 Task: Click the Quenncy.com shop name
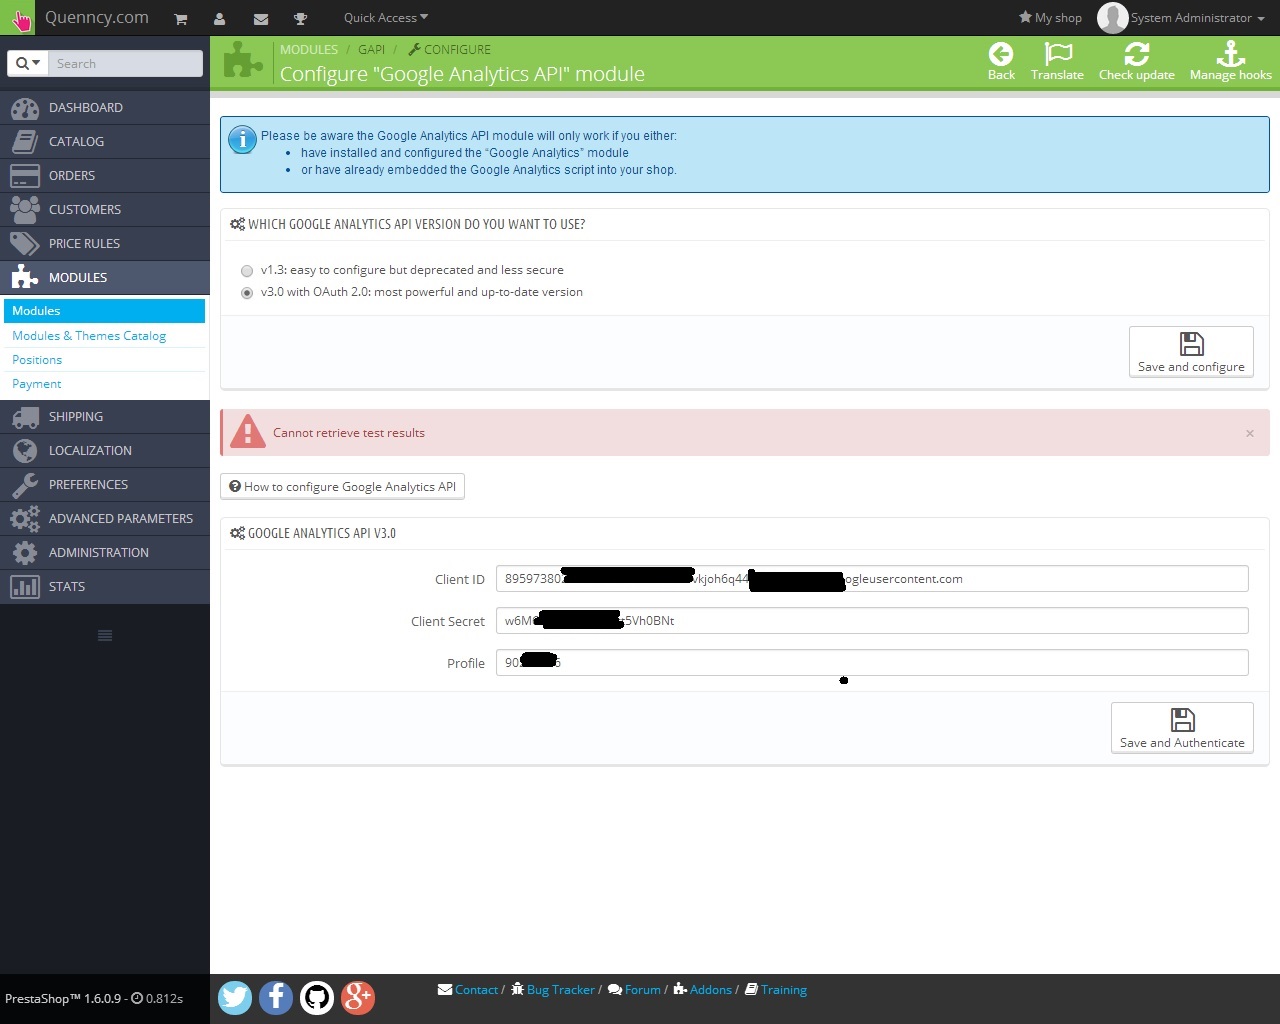tap(97, 17)
